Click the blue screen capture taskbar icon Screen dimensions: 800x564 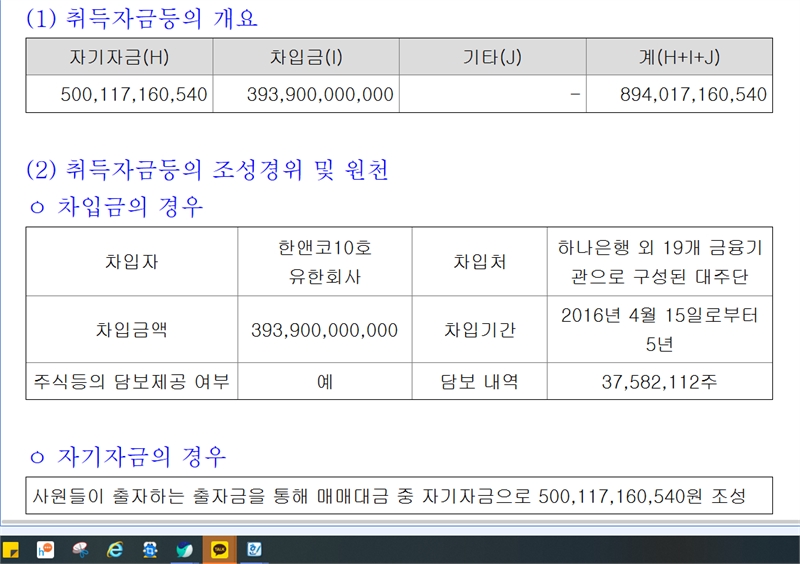[150, 549]
